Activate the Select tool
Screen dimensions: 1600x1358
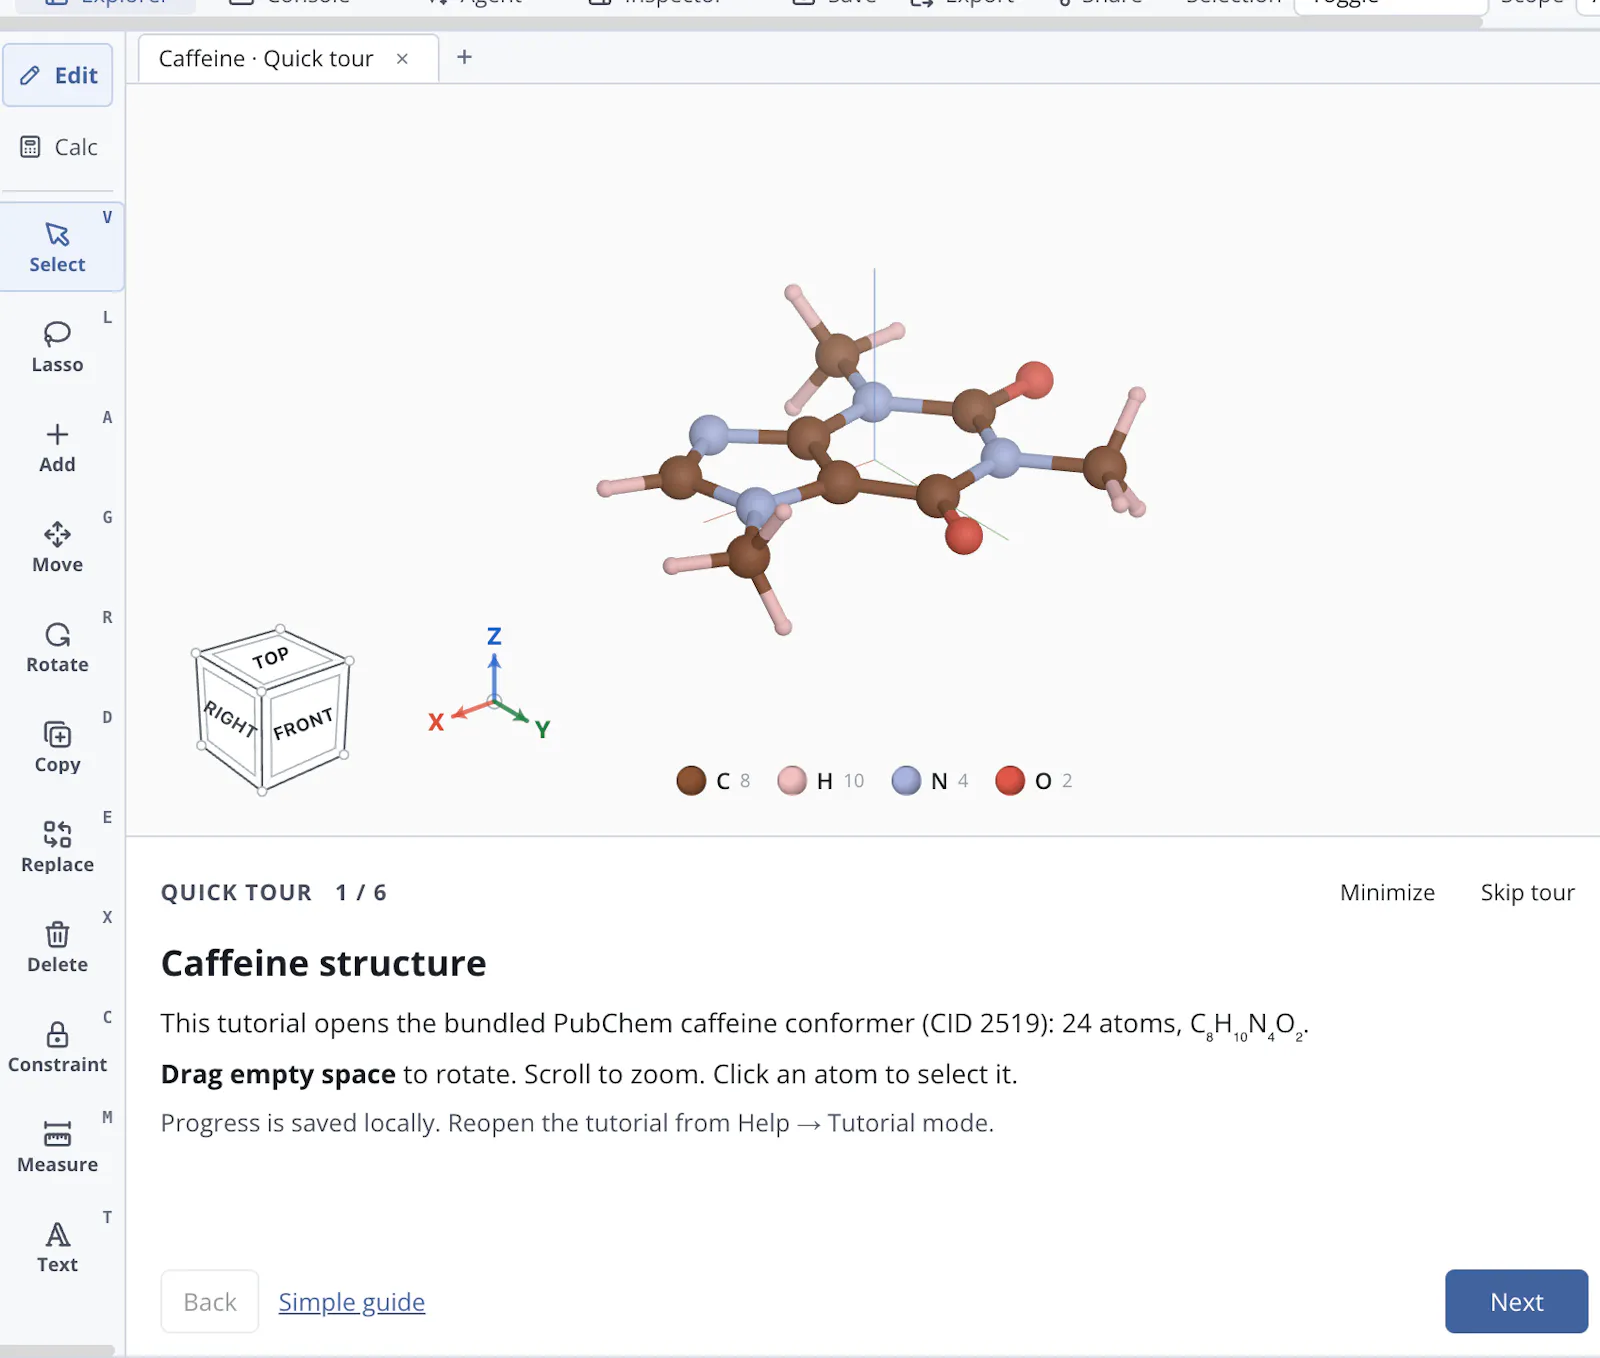(60, 247)
